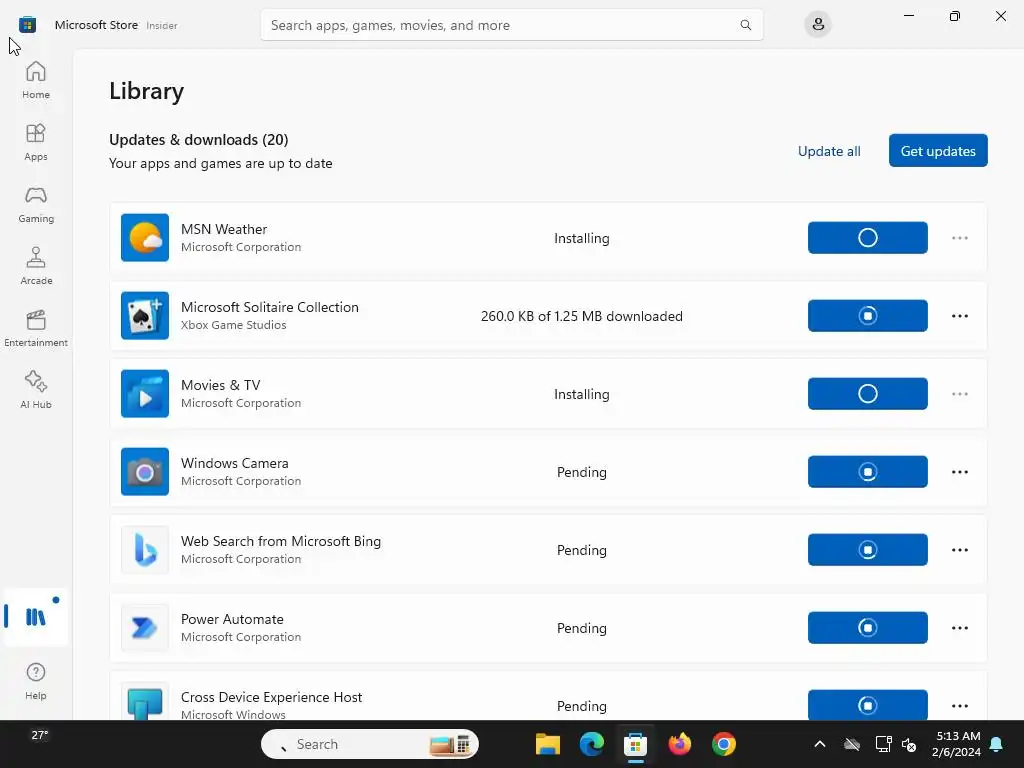
Task: Open more options for Windows Camera
Action: [x=959, y=472]
